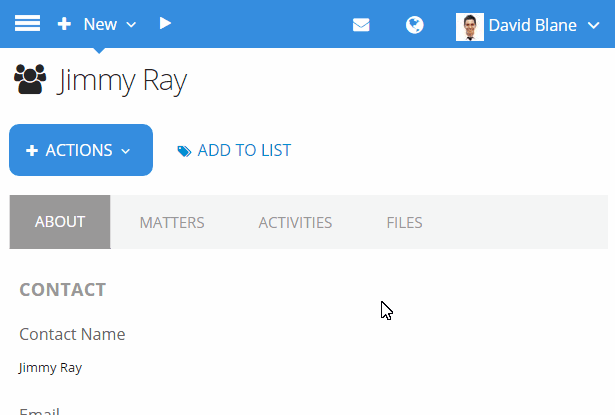The image size is (615, 415).
Task: Click the Jimmy Ray page title
Action: click(x=123, y=81)
